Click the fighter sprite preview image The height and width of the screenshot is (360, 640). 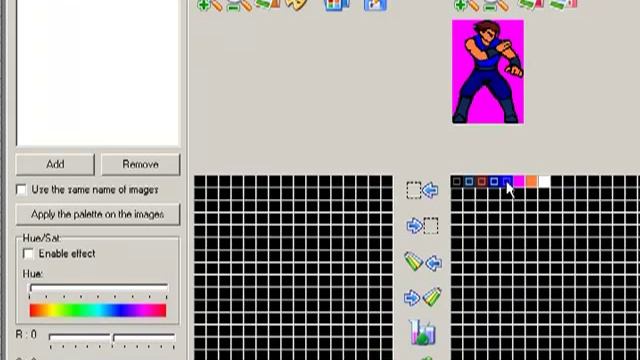tap(488, 71)
